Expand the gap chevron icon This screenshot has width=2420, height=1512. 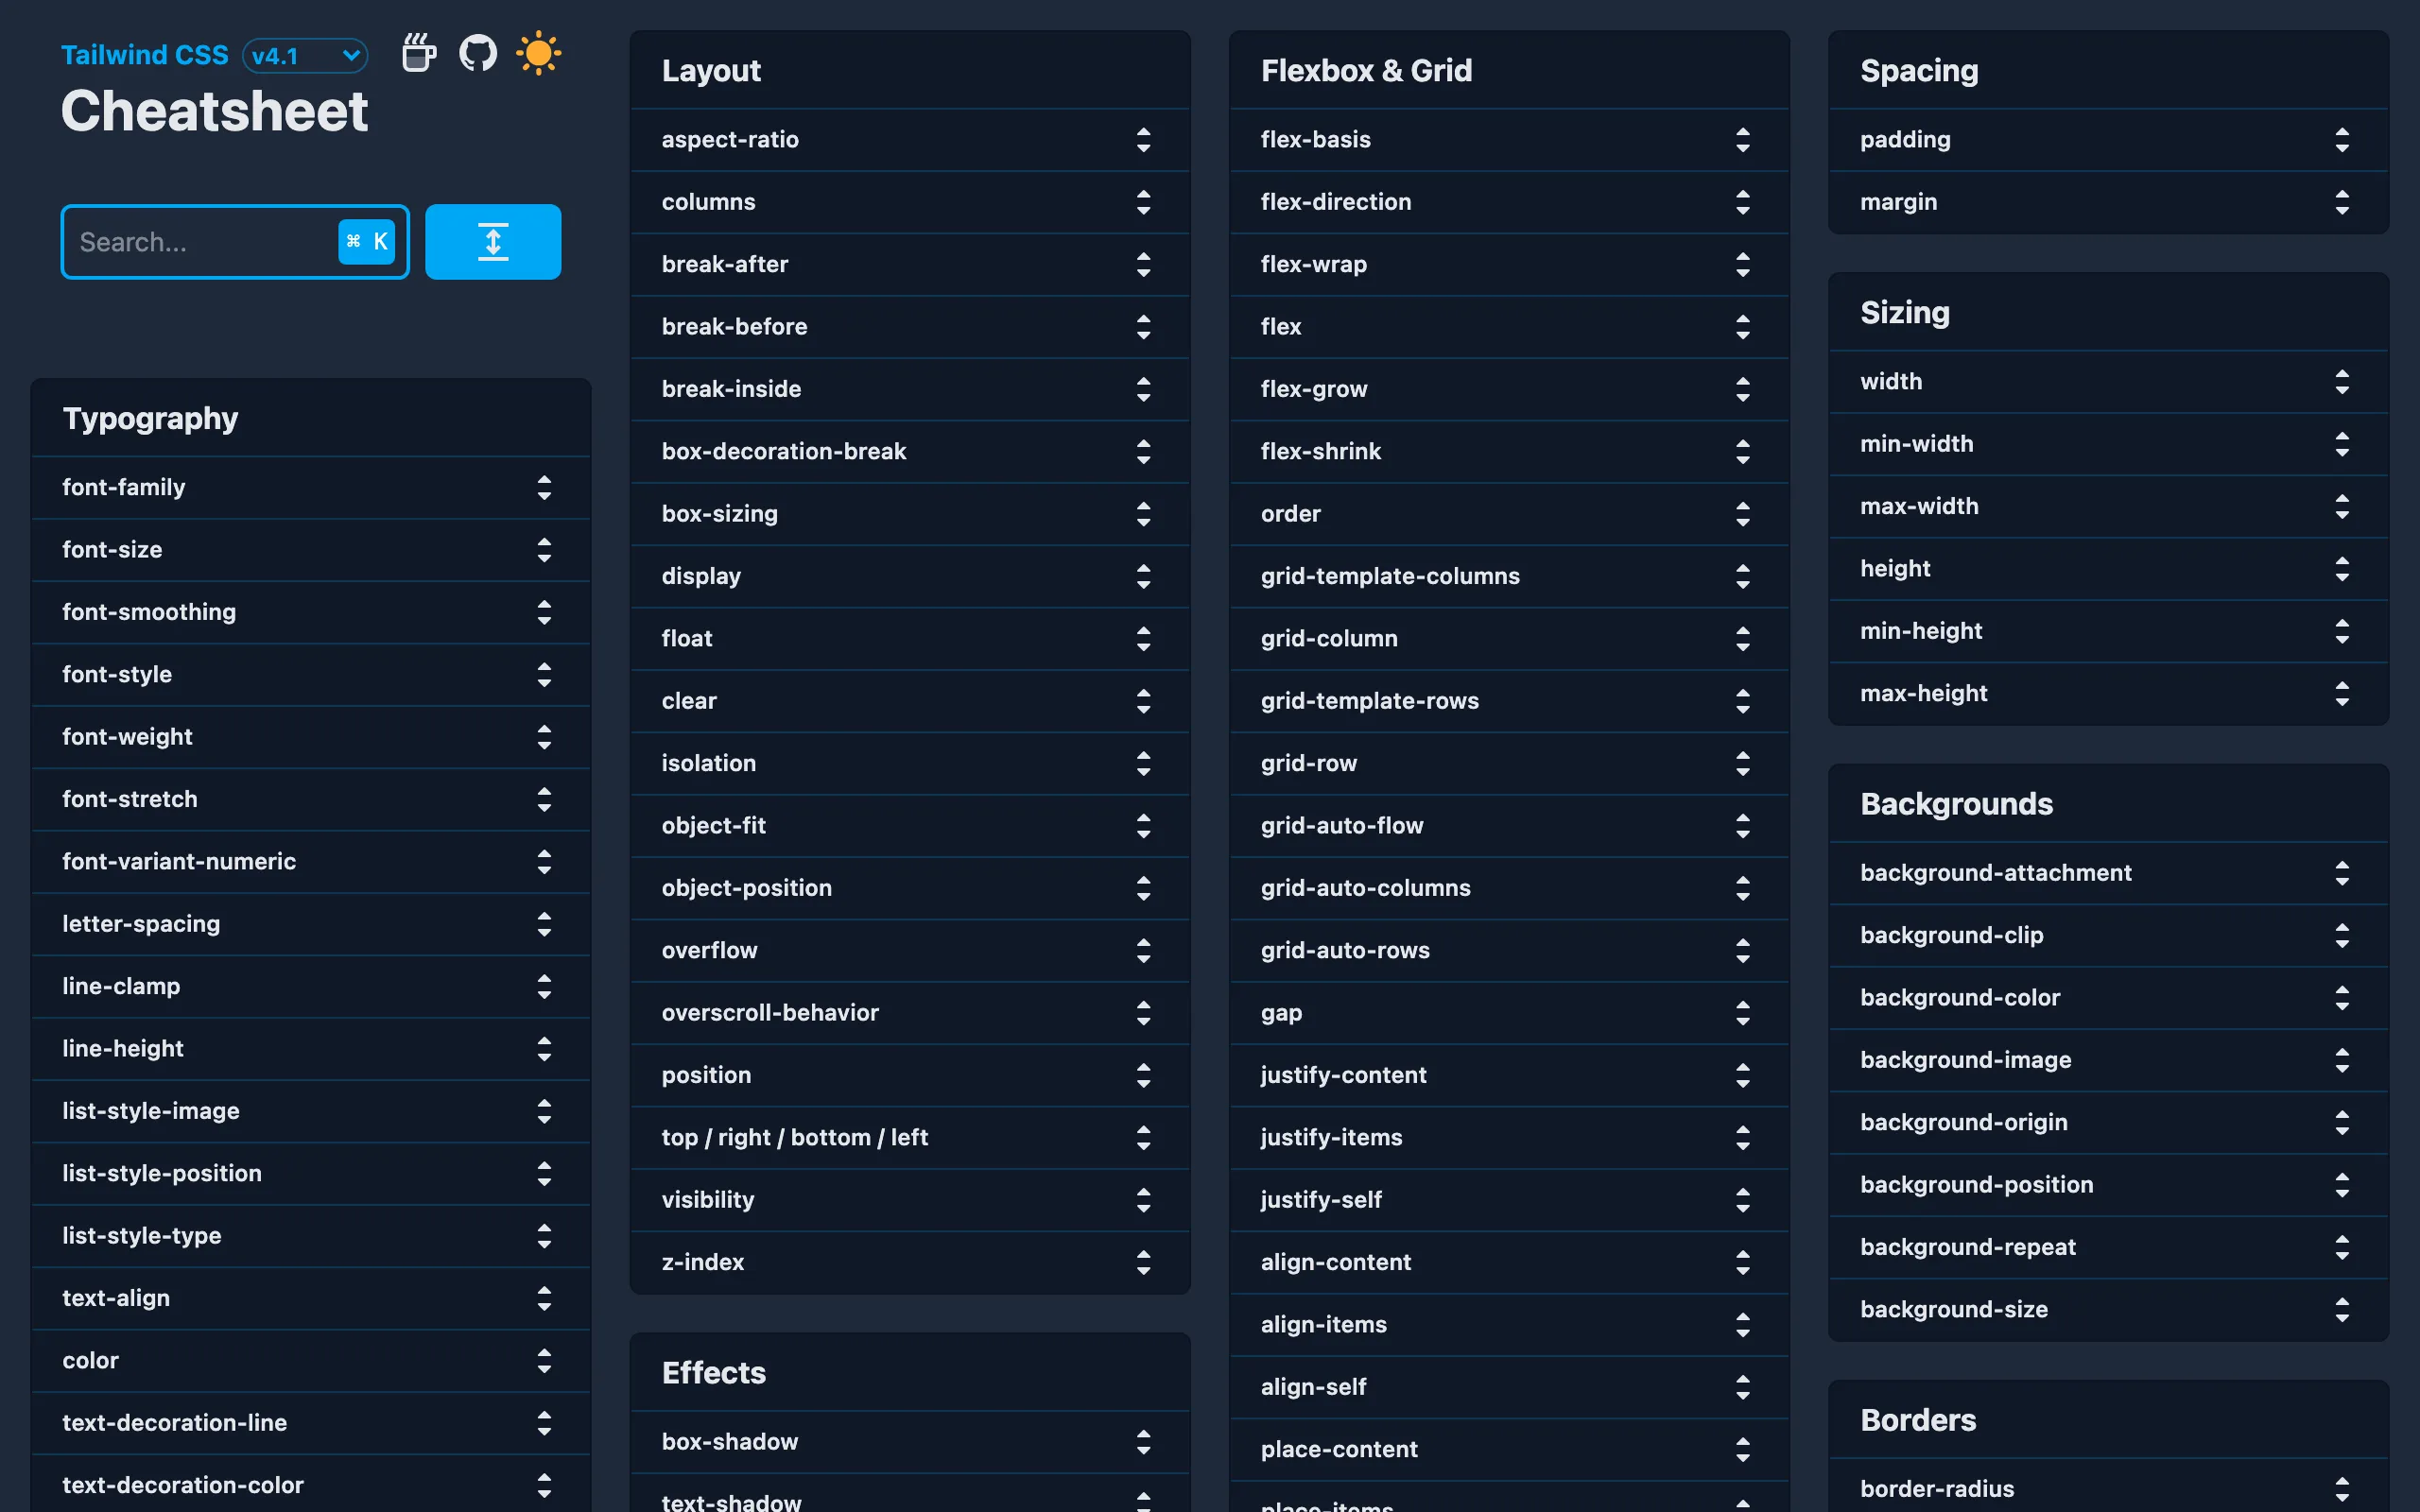(1743, 1013)
